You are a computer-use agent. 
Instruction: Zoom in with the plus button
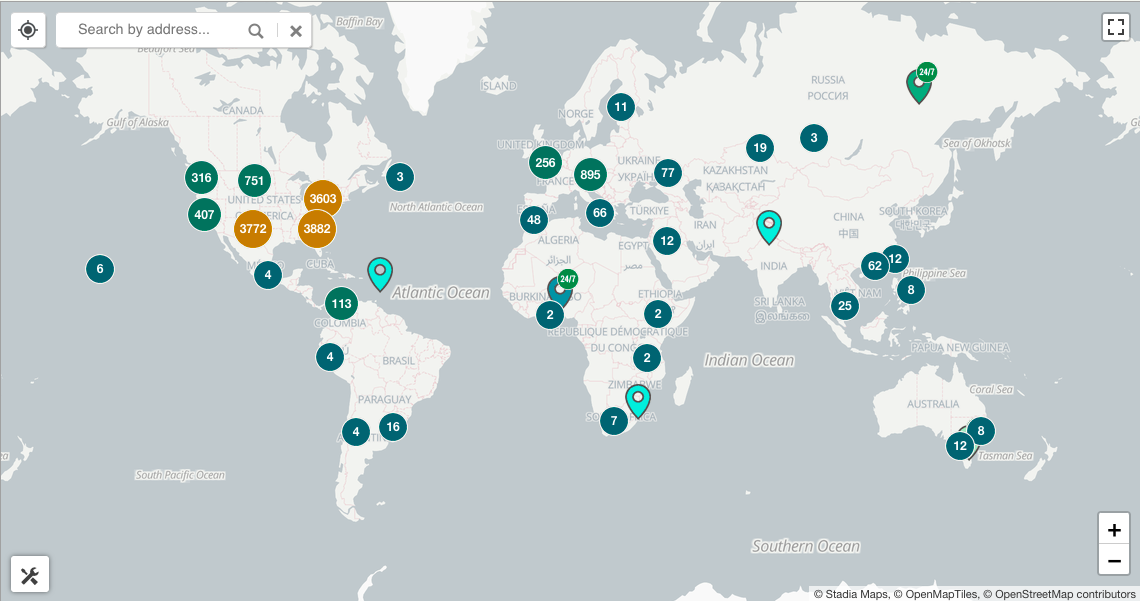[x=1114, y=530]
